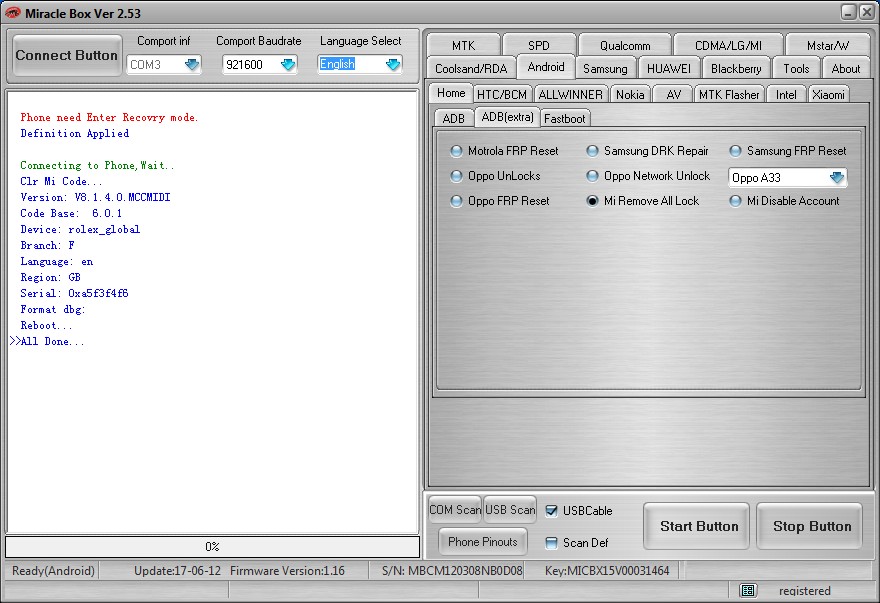Select the HTC/BCM sub-tab

[502, 95]
